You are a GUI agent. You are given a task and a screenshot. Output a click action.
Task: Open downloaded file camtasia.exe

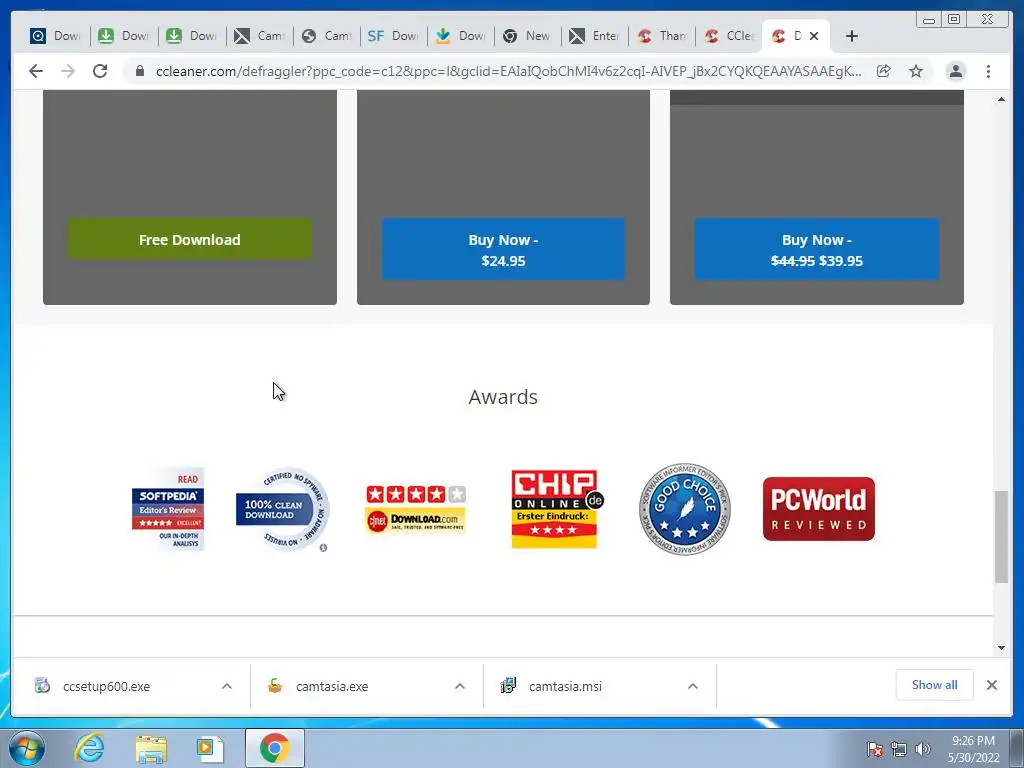point(332,686)
